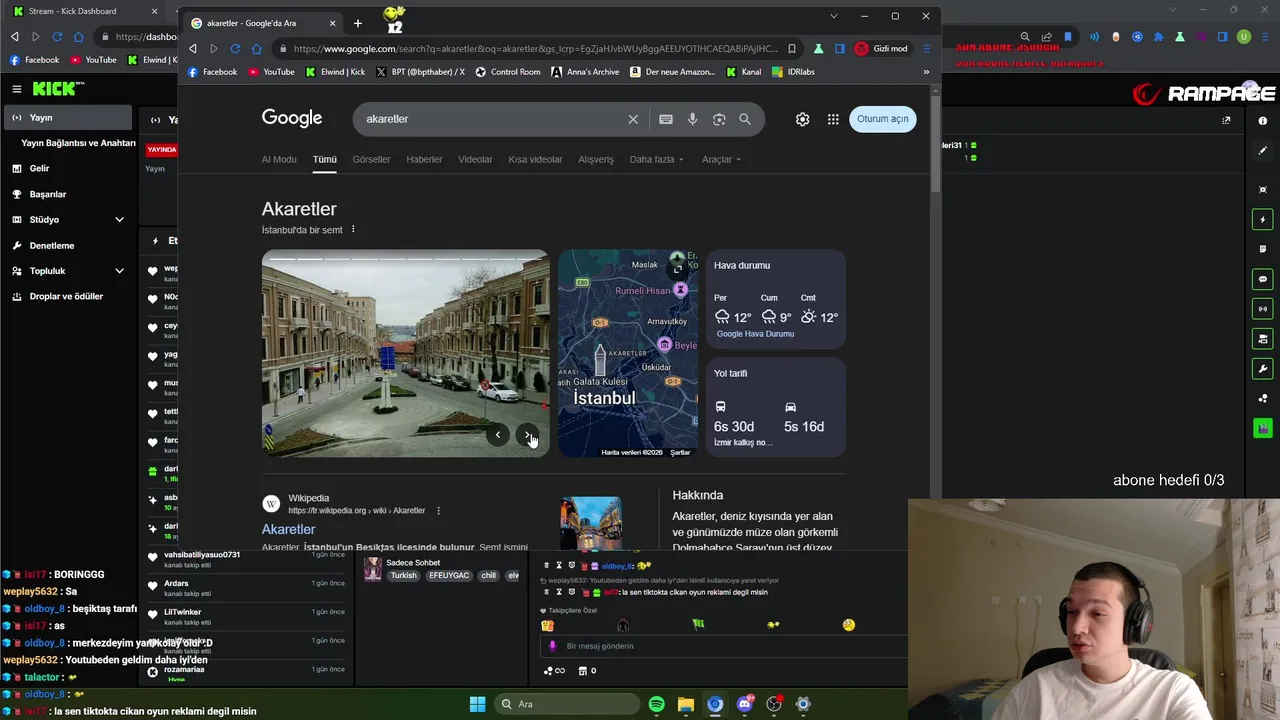This screenshot has width=1280, height=720.
Task: Open the YouTube bookmark in front window
Action: click(x=271, y=72)
